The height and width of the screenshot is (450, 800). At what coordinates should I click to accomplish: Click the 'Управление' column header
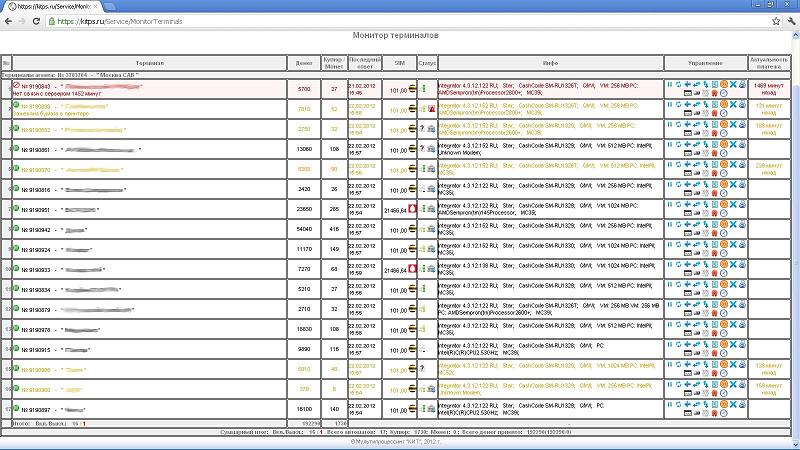pyautogui.click(x=705, y=63)
